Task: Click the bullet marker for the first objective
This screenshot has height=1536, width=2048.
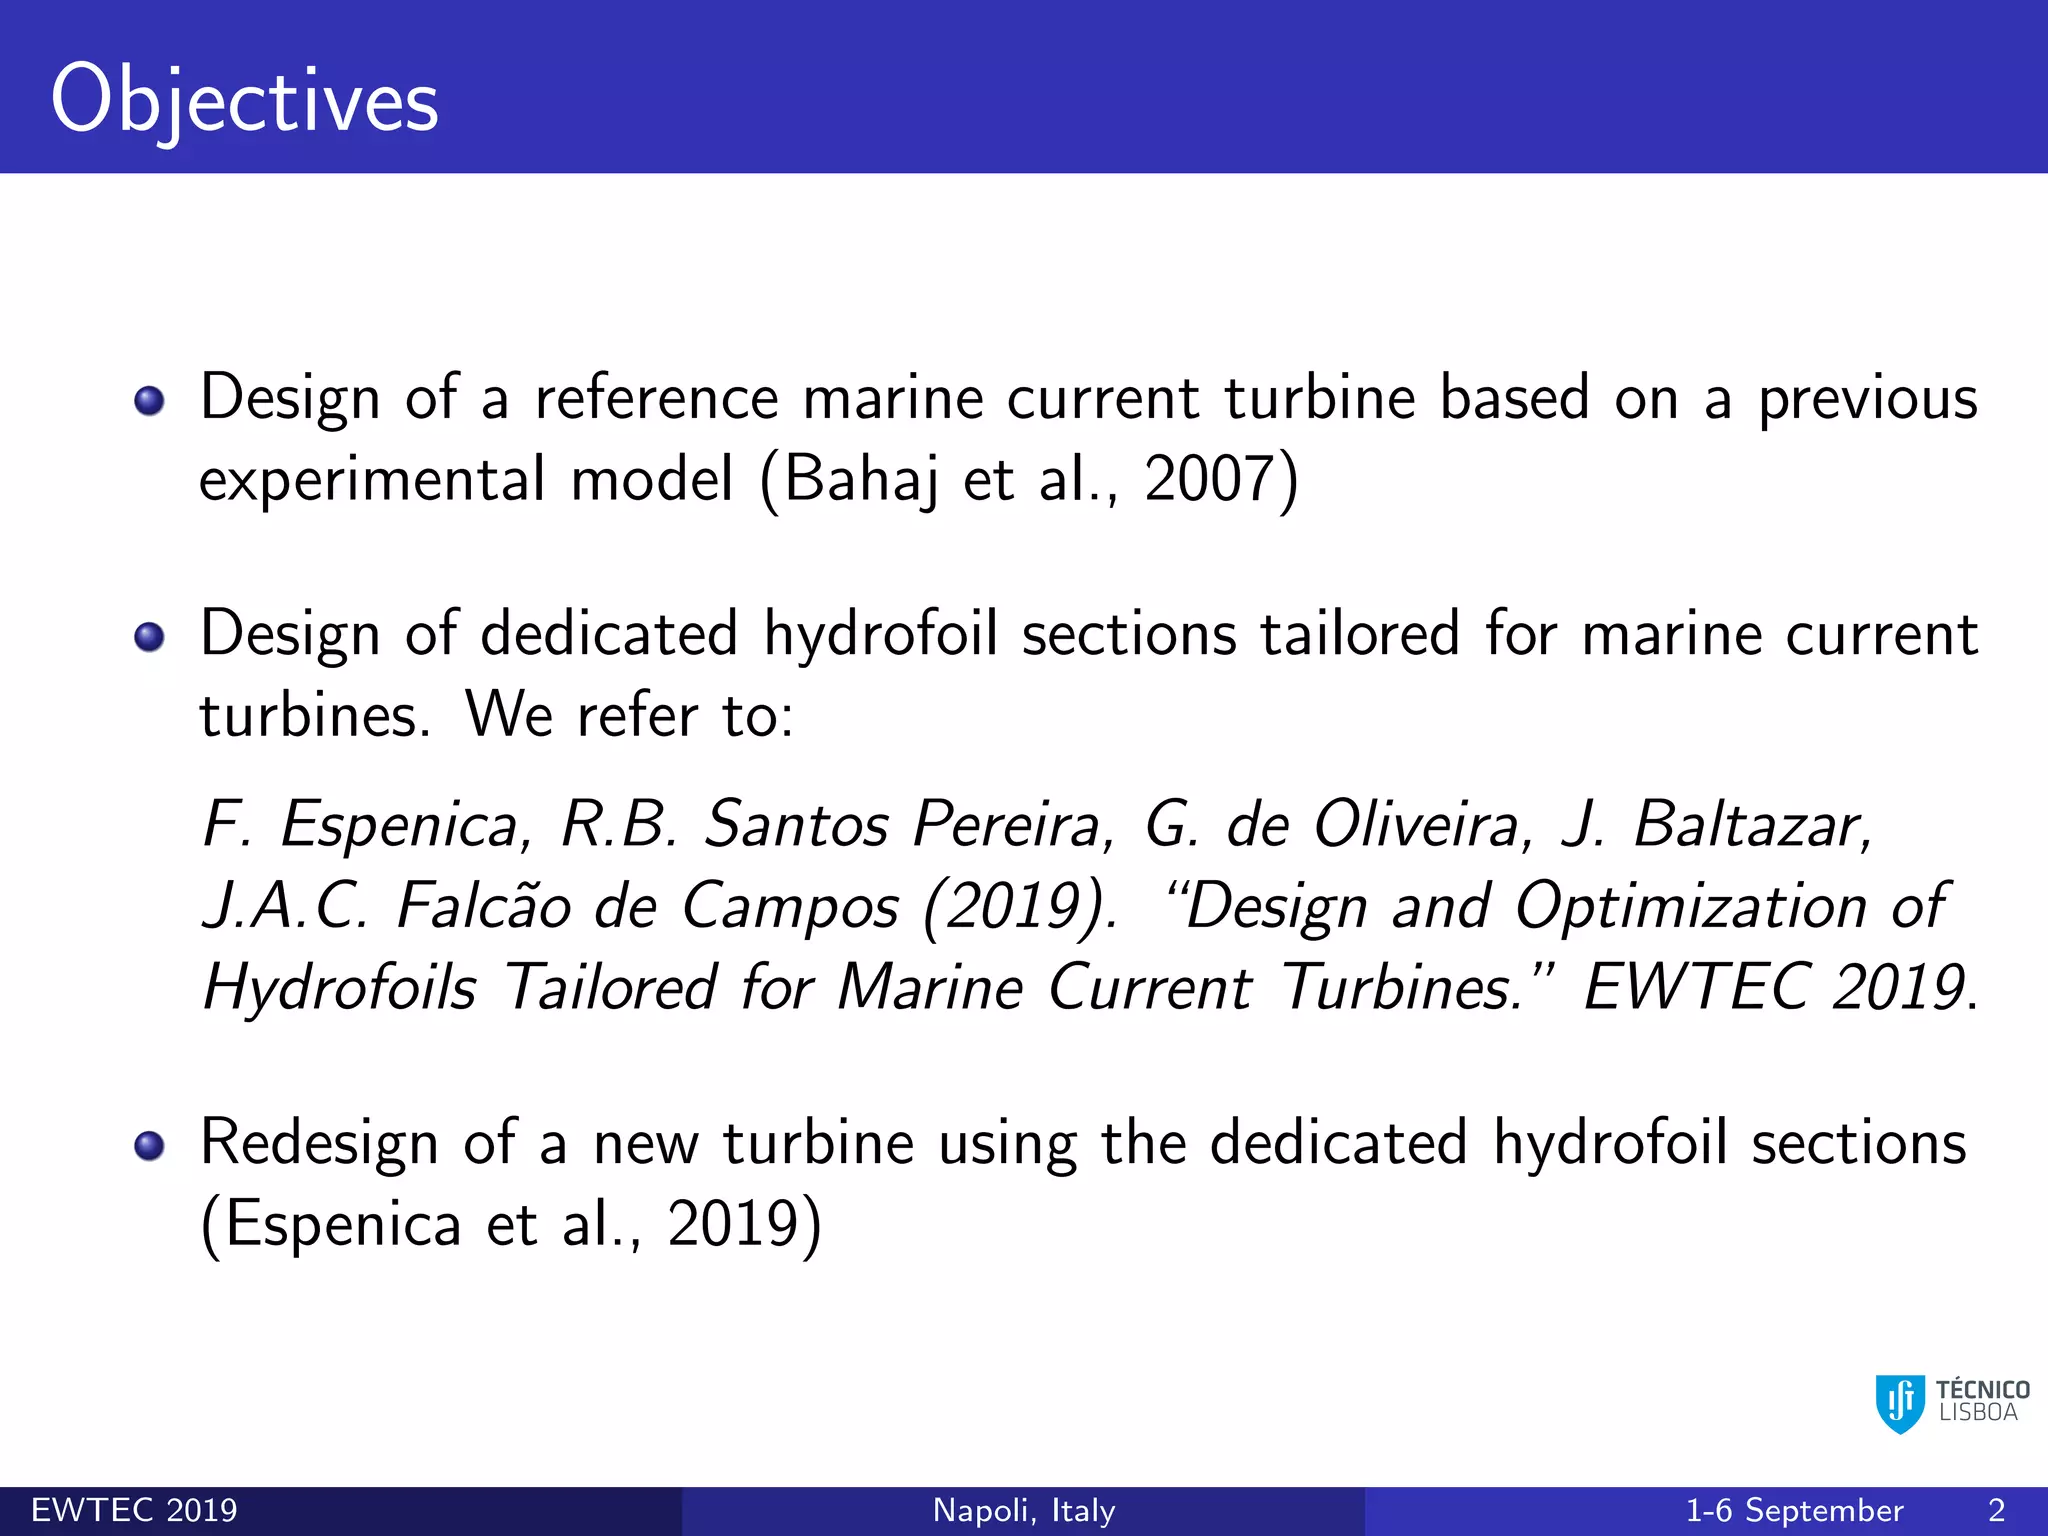Action: tap(149, 401)
